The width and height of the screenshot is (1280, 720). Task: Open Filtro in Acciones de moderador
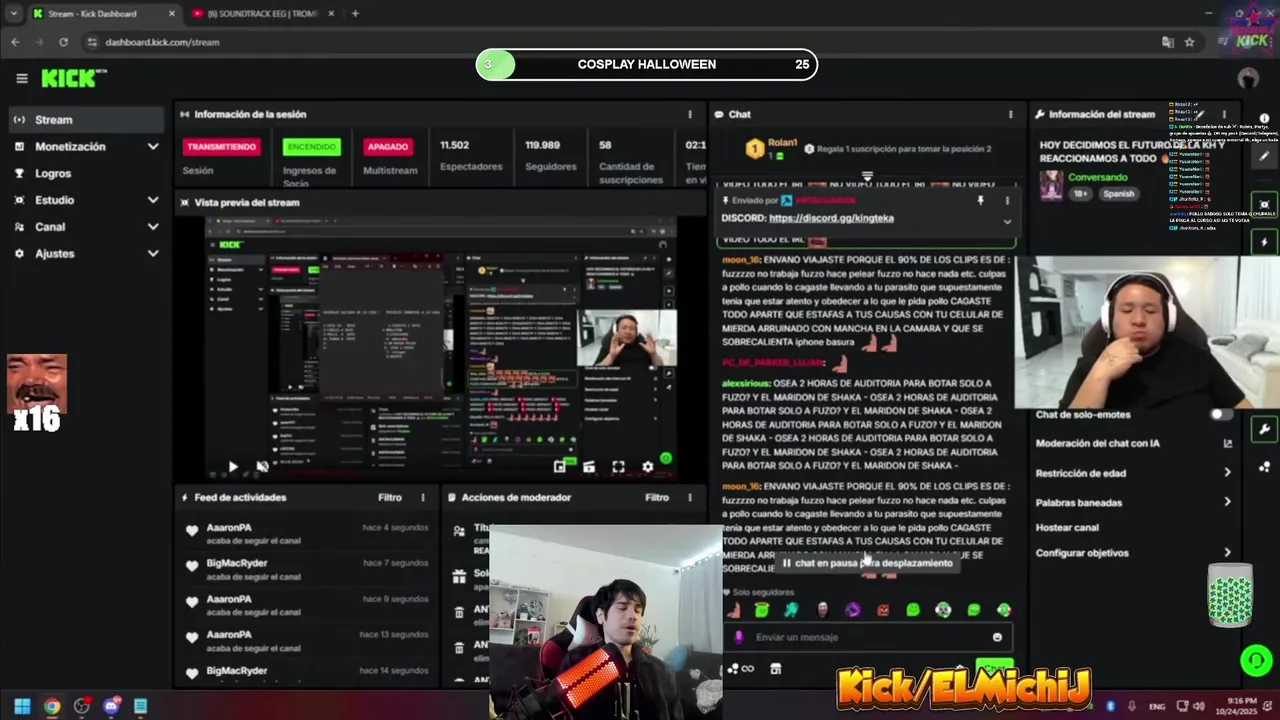coord(657,497)
